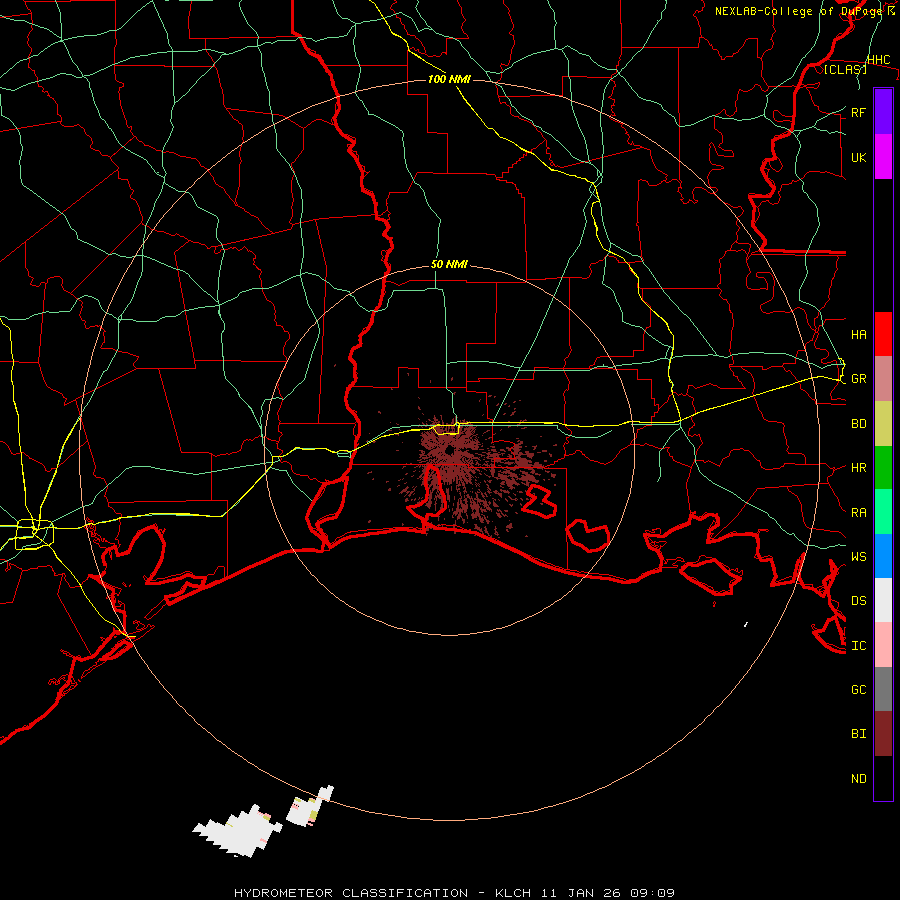900x900 pixels.
Task: Click the UK magenta legend swatch
Action: 883,157
